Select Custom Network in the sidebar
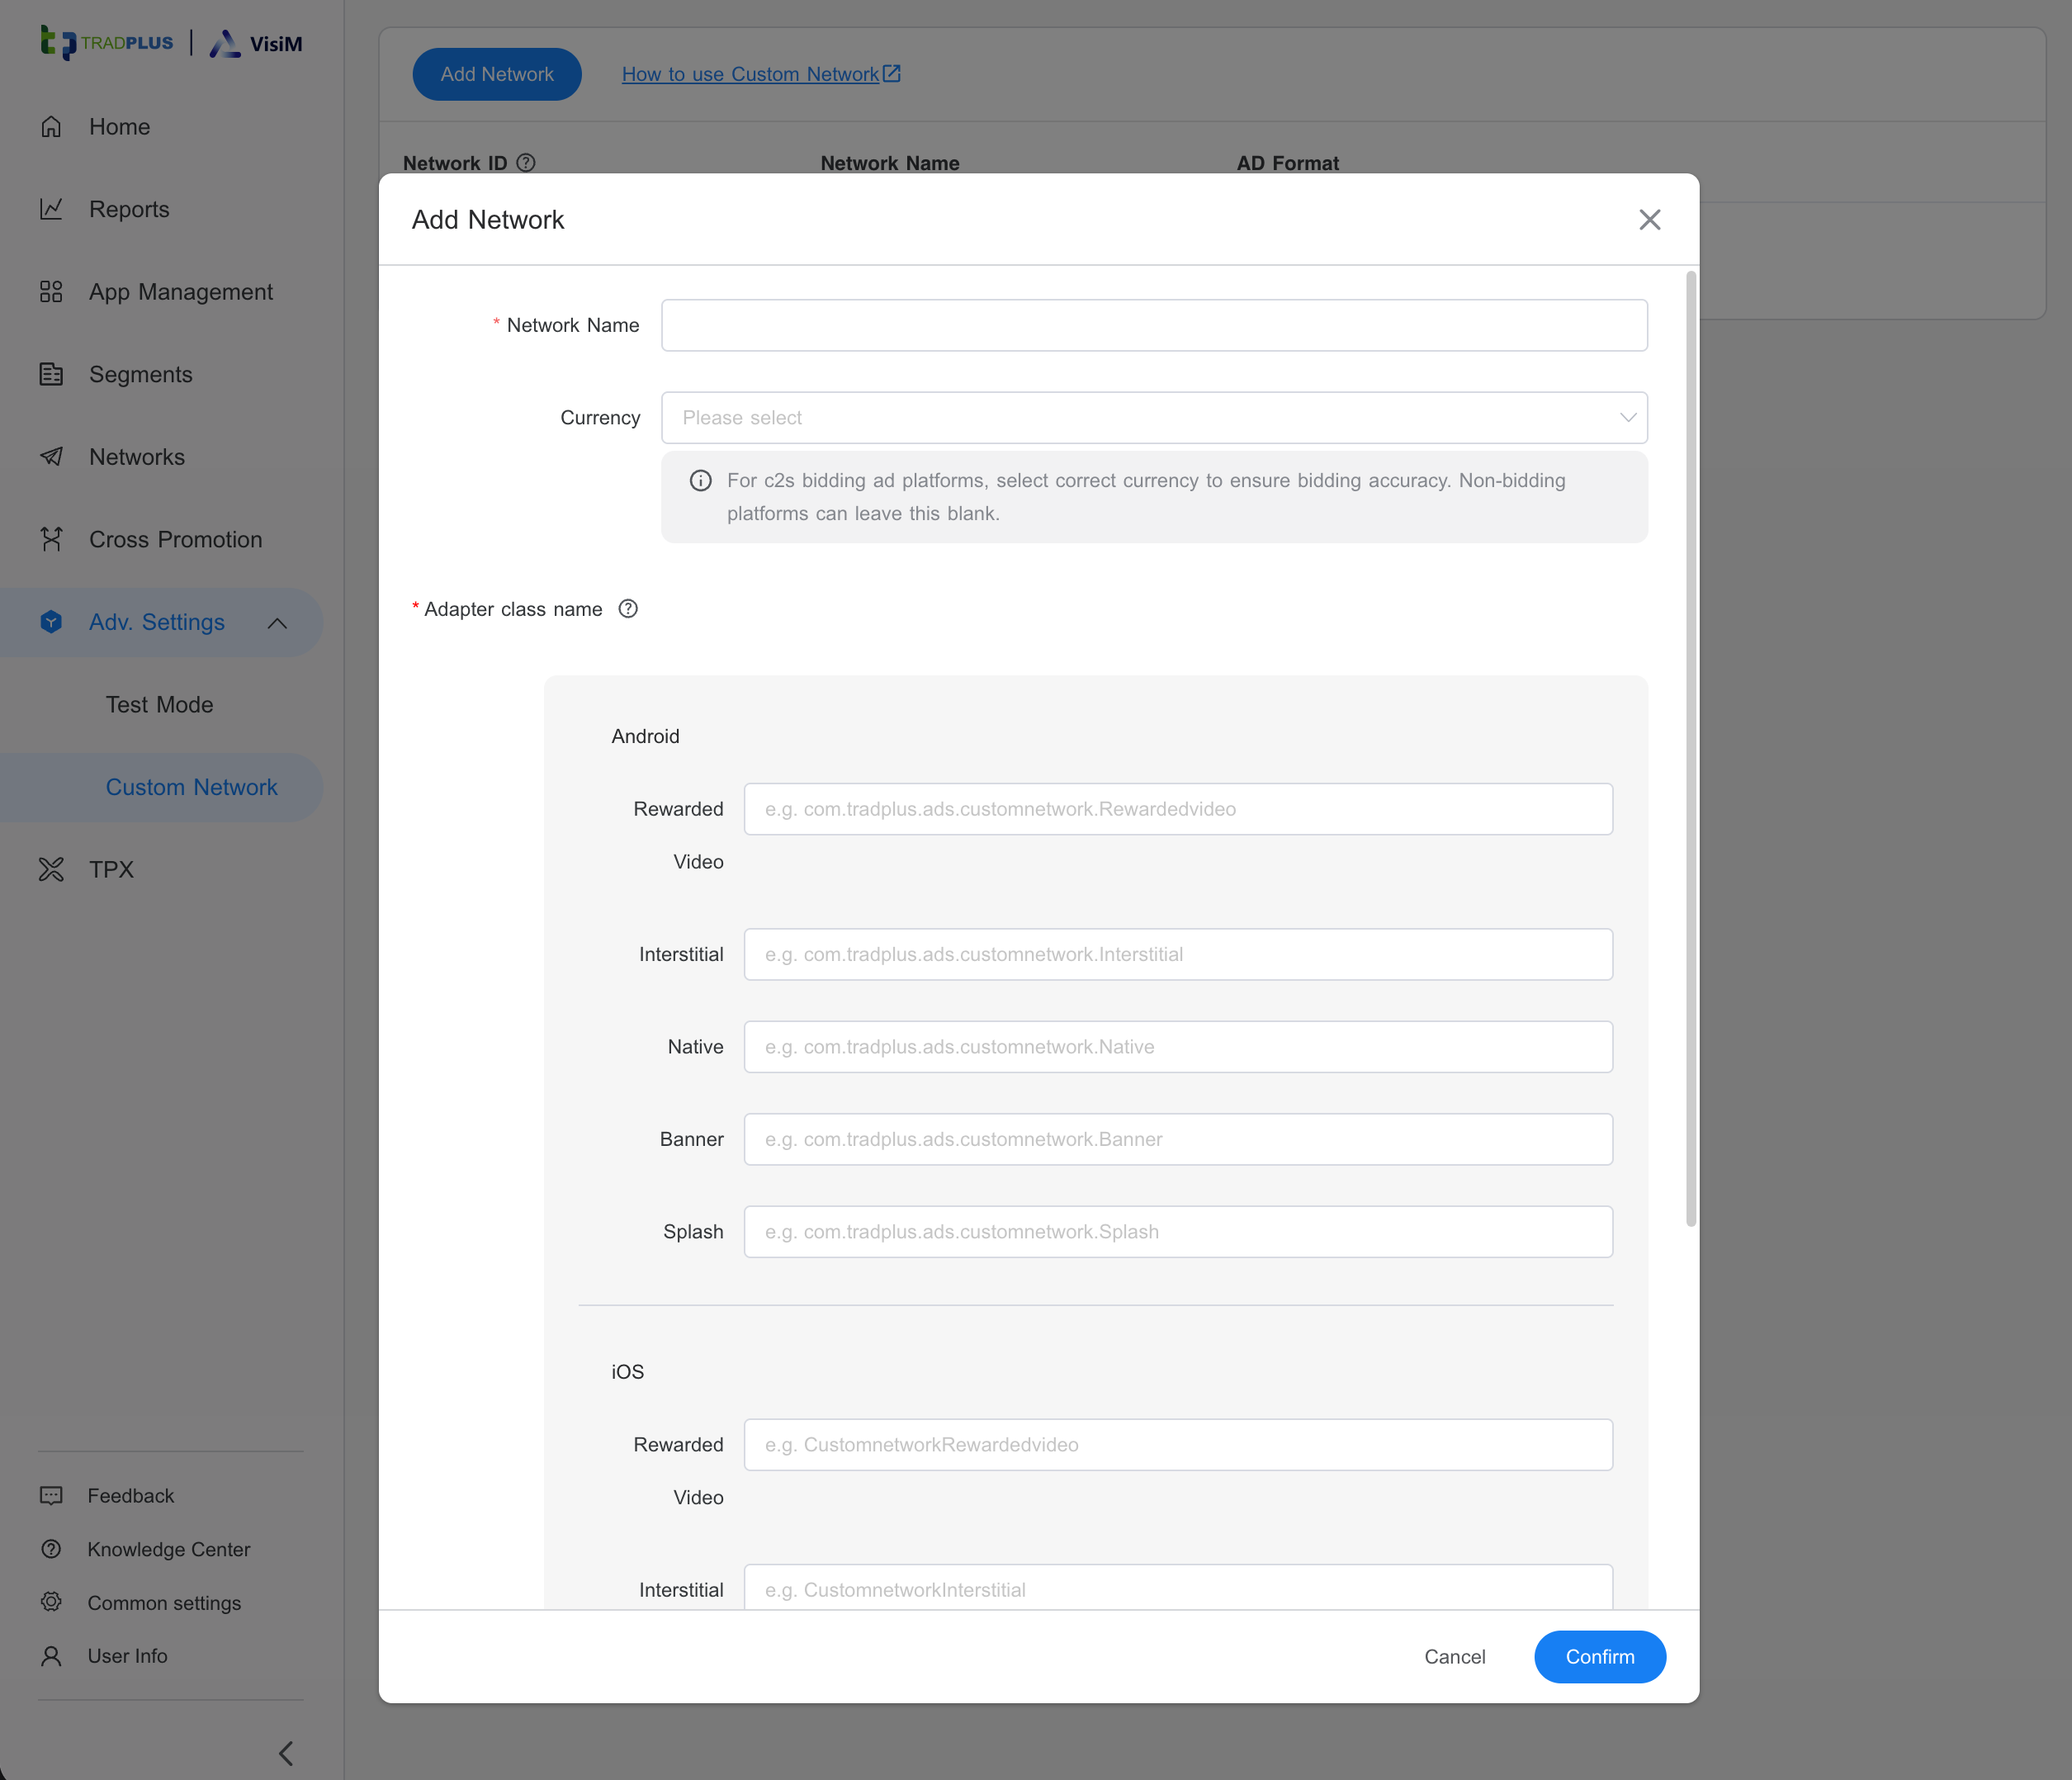Viewport: 2072px width, 1780px height. coord(191,787)
